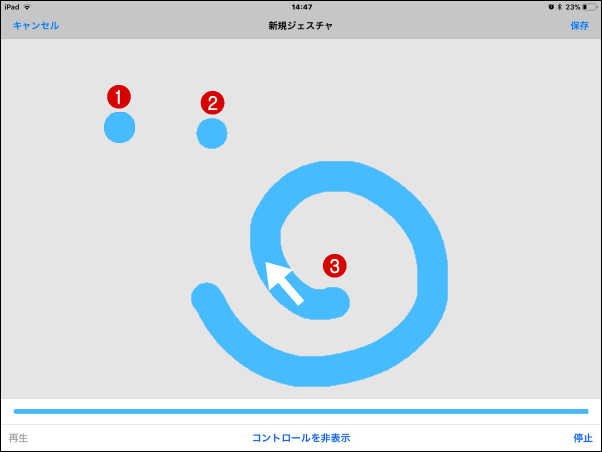Tap the iPad carrier label
The height and width of the screenshot is (452, 602).
click(12, 7)
